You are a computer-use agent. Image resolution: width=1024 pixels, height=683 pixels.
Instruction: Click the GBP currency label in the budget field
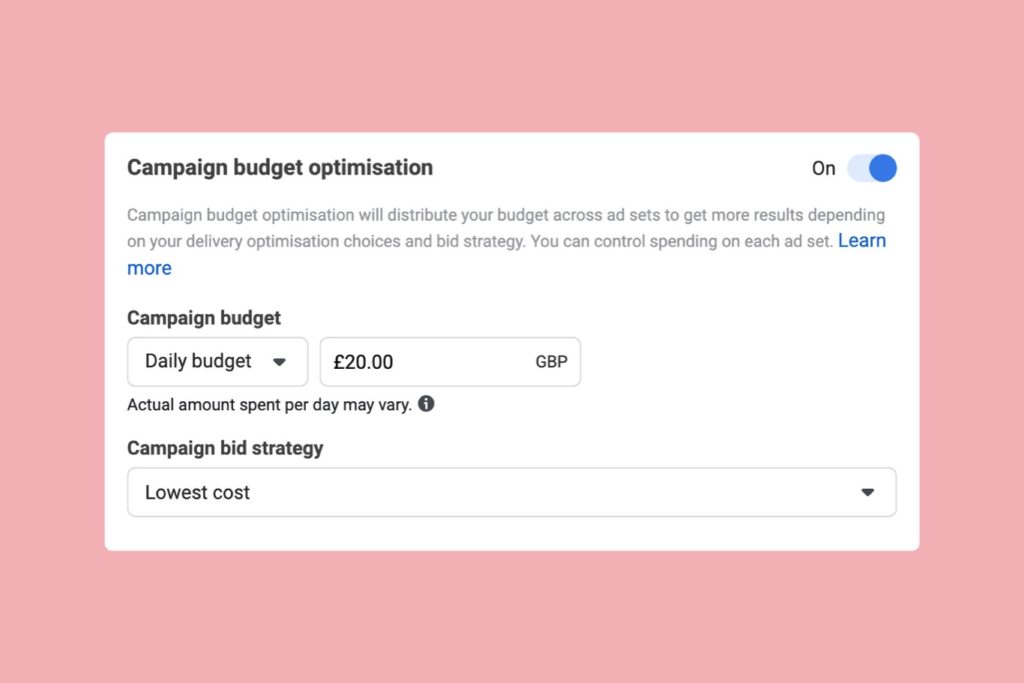[x=551, y=362]
